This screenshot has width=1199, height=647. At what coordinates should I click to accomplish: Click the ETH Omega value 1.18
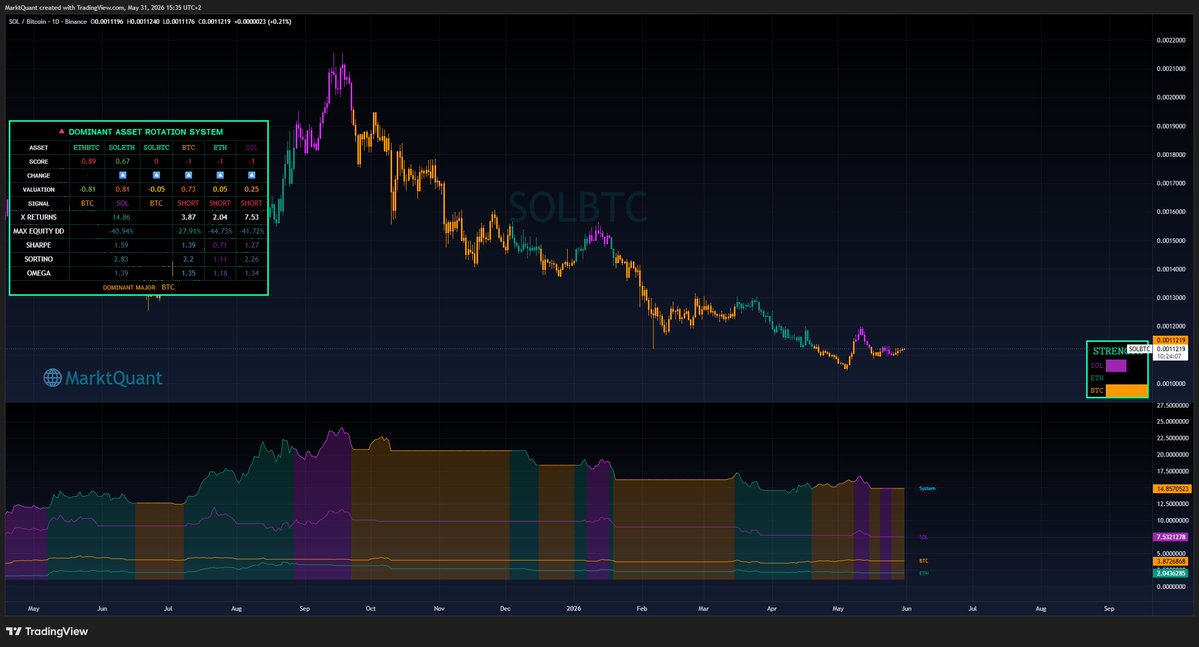(x=220, y=273)
